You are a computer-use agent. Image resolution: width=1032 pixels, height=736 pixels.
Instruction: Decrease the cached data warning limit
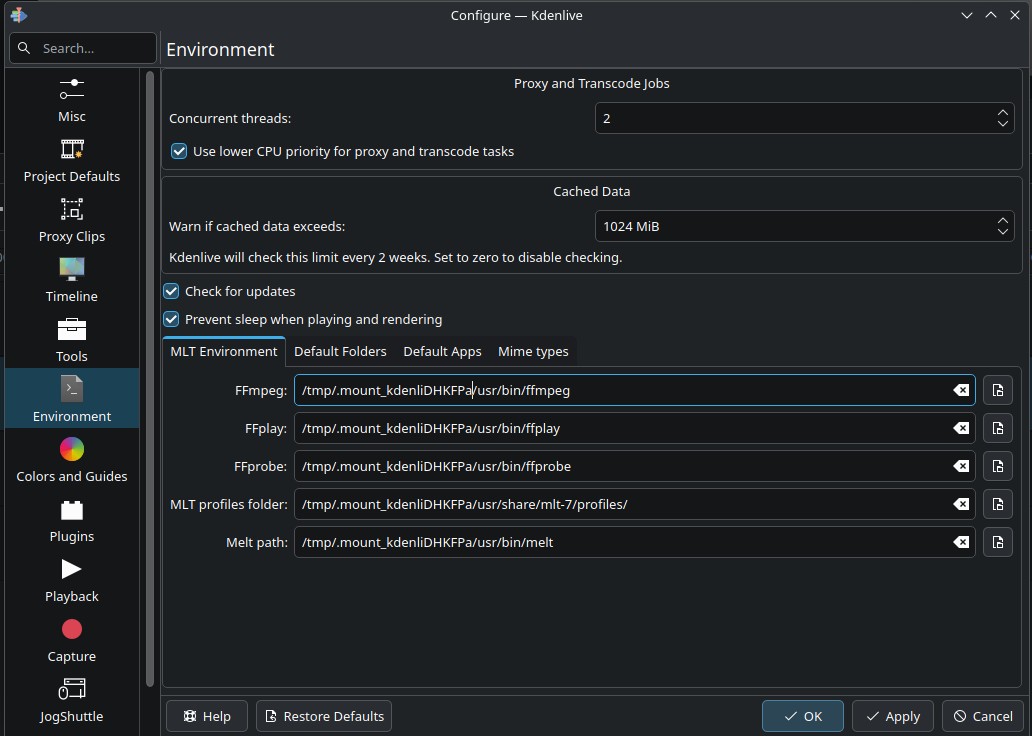coord(1002,232)
